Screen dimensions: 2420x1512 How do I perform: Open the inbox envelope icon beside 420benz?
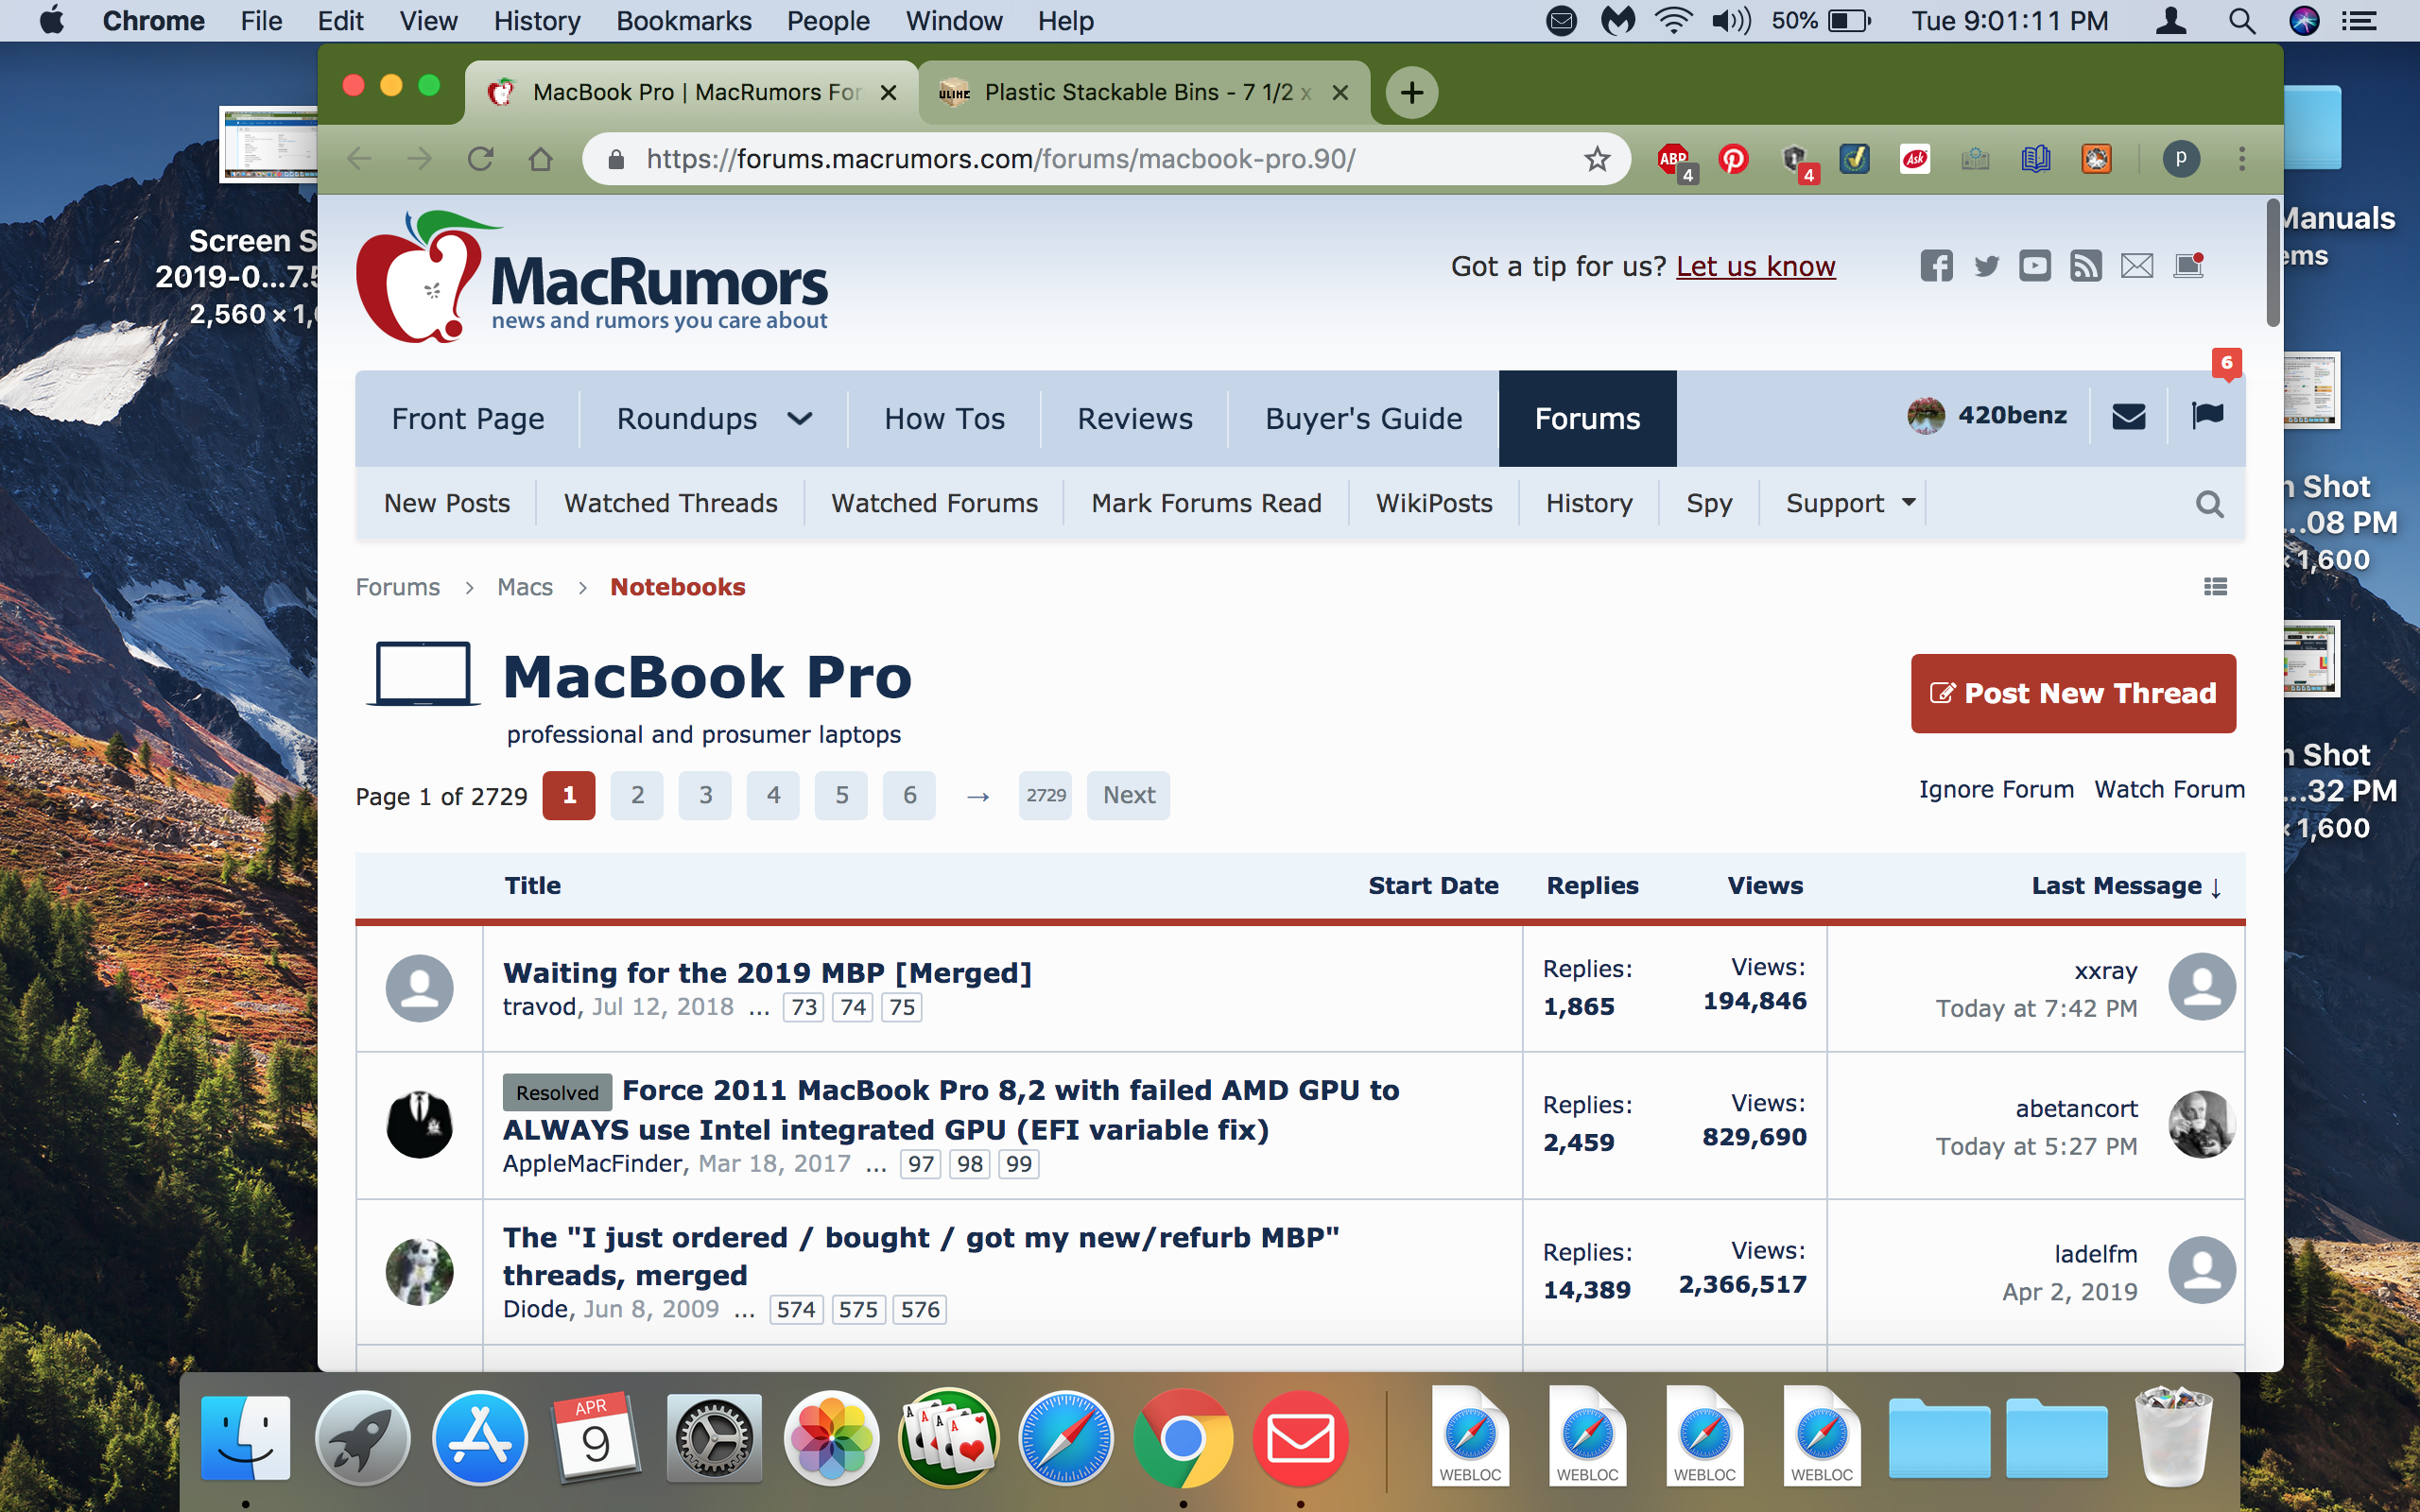2128,416
